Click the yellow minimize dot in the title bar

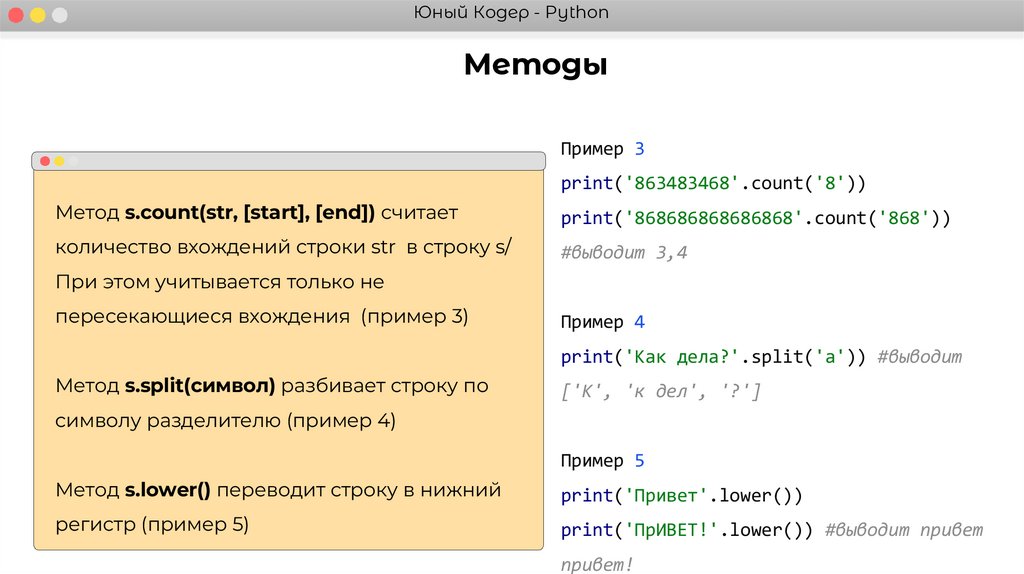point(38,15)
